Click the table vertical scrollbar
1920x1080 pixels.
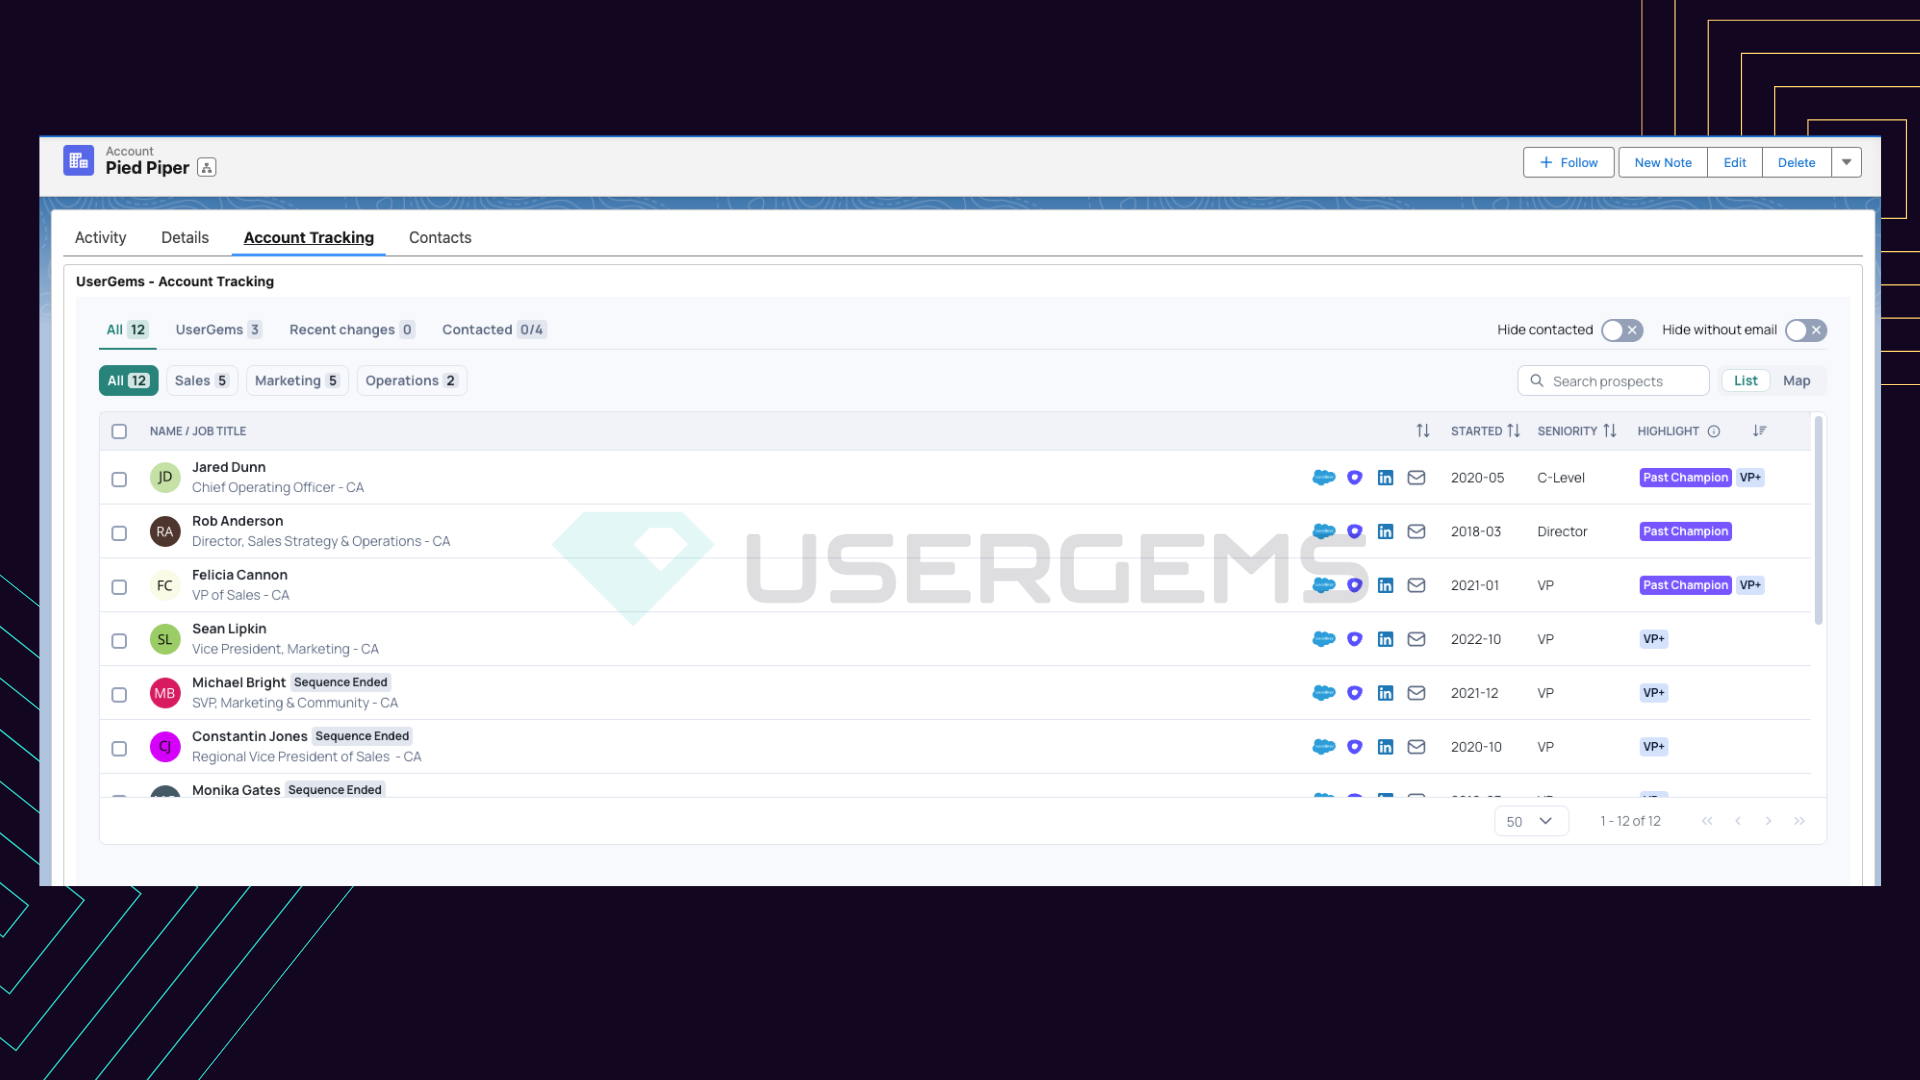pos(1818,520)
